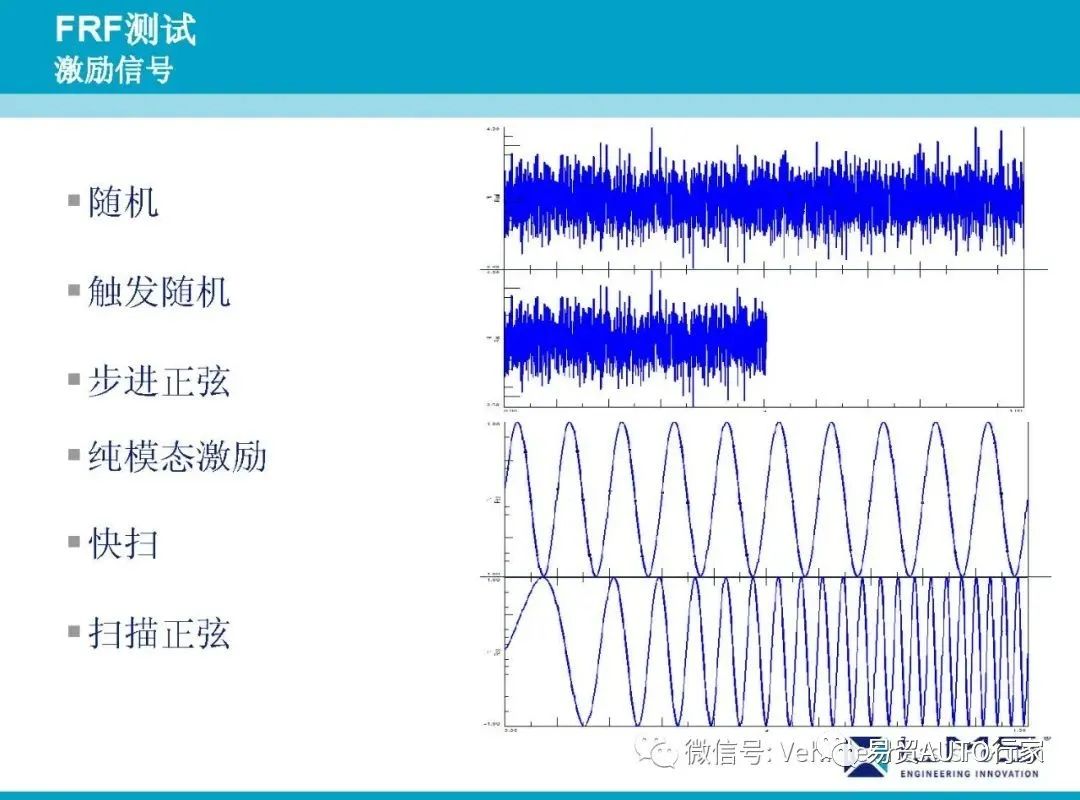Click the bullet text "随机"
Screen dimensions: 1080x800
[x=123, y=203]
